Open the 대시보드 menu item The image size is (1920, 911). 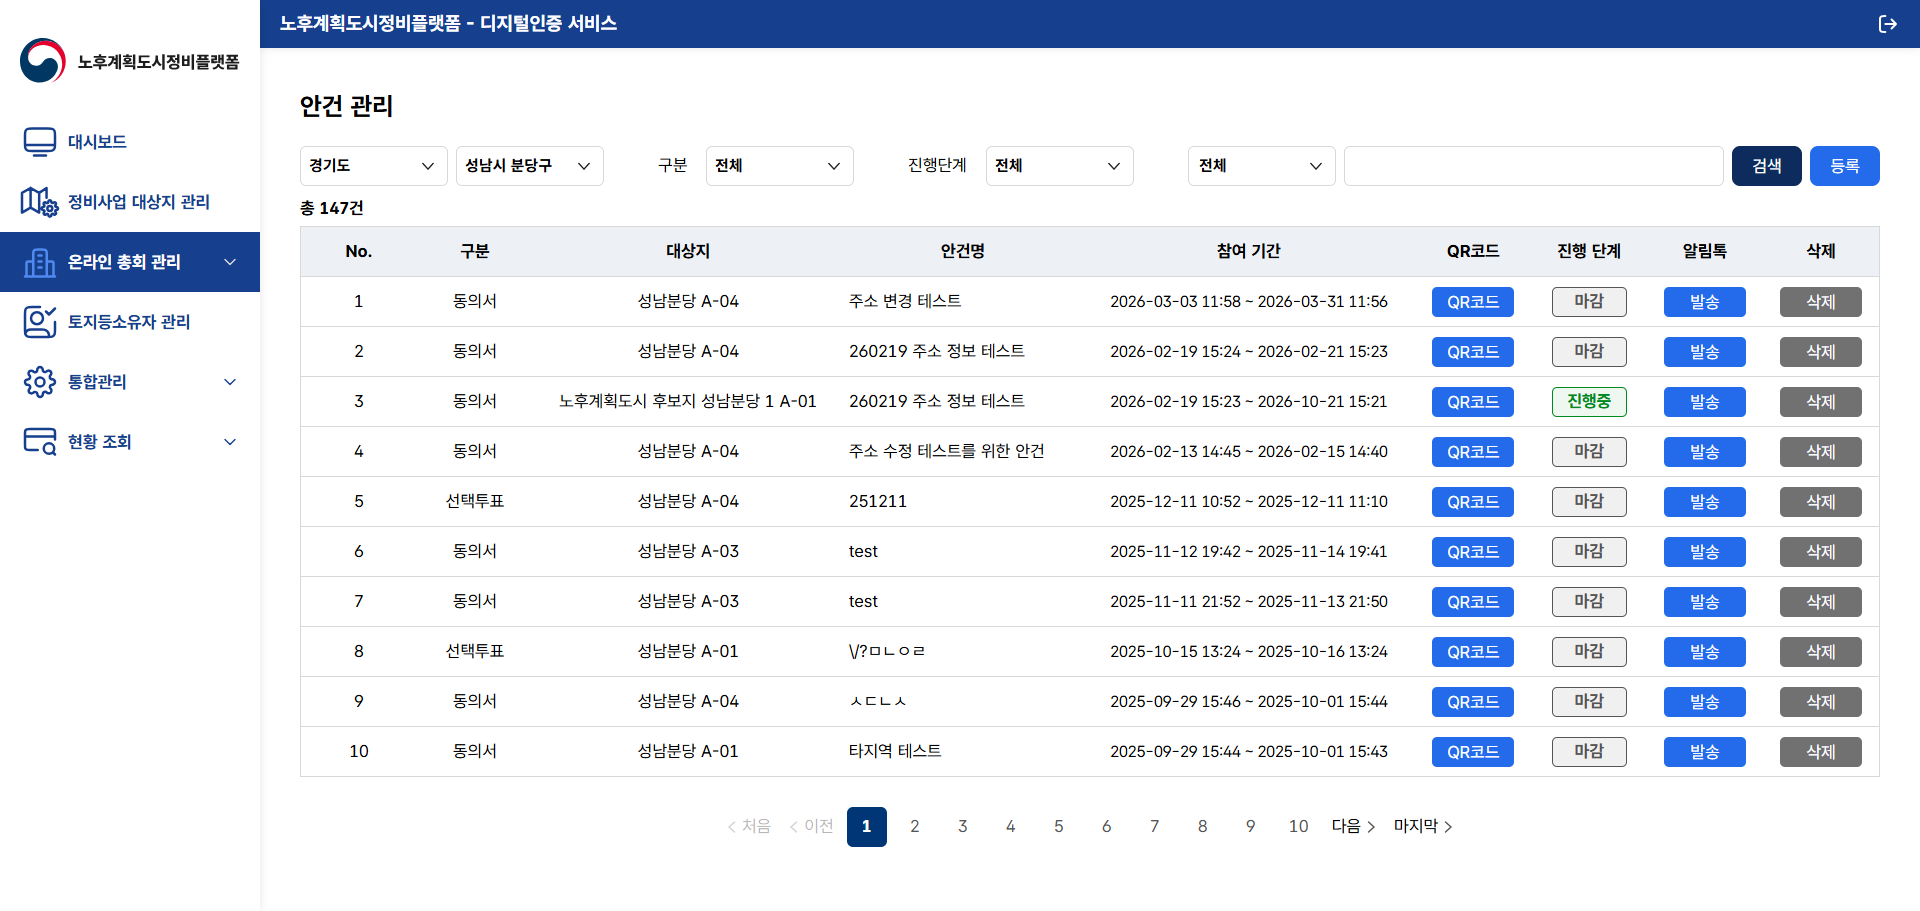97,142
